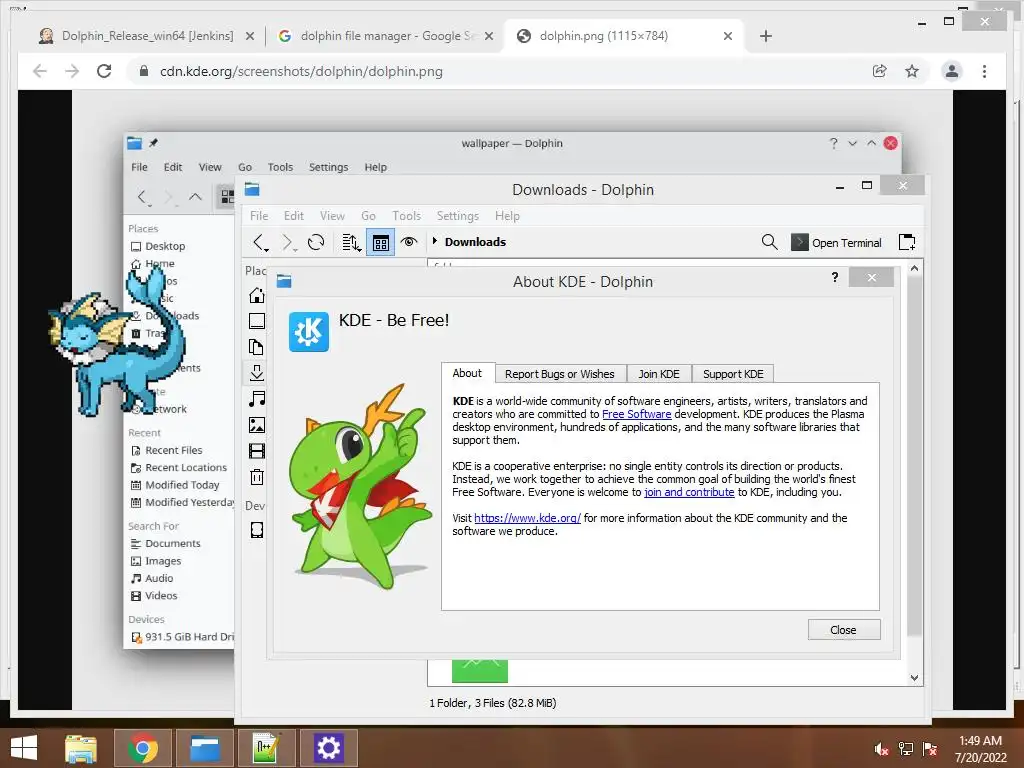Select the Pictures icon in Places panel
This screenshot has width=1024, height=768.
pos(257,424)
